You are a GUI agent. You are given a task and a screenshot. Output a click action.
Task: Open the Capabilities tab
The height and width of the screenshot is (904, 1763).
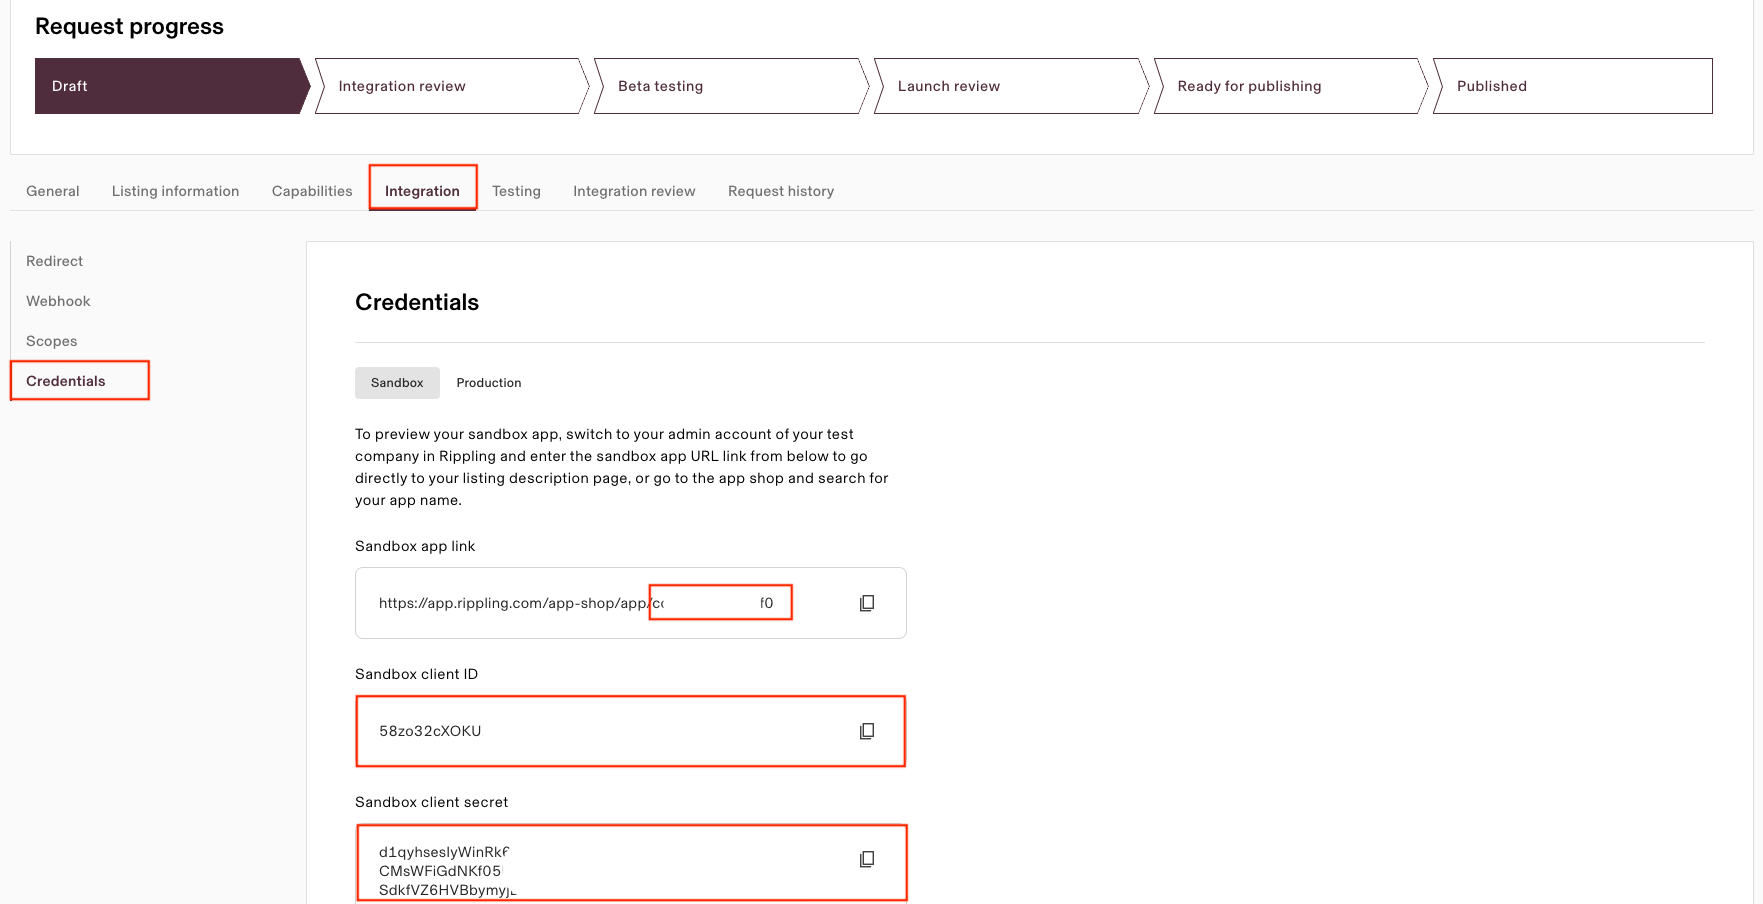[311, 190]
